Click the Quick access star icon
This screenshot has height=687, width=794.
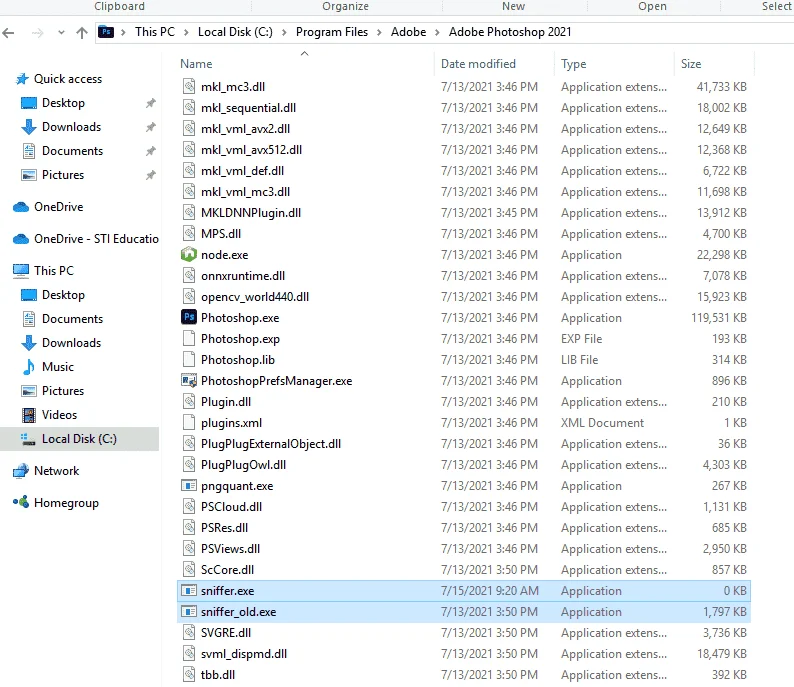(x=22, y=79)
